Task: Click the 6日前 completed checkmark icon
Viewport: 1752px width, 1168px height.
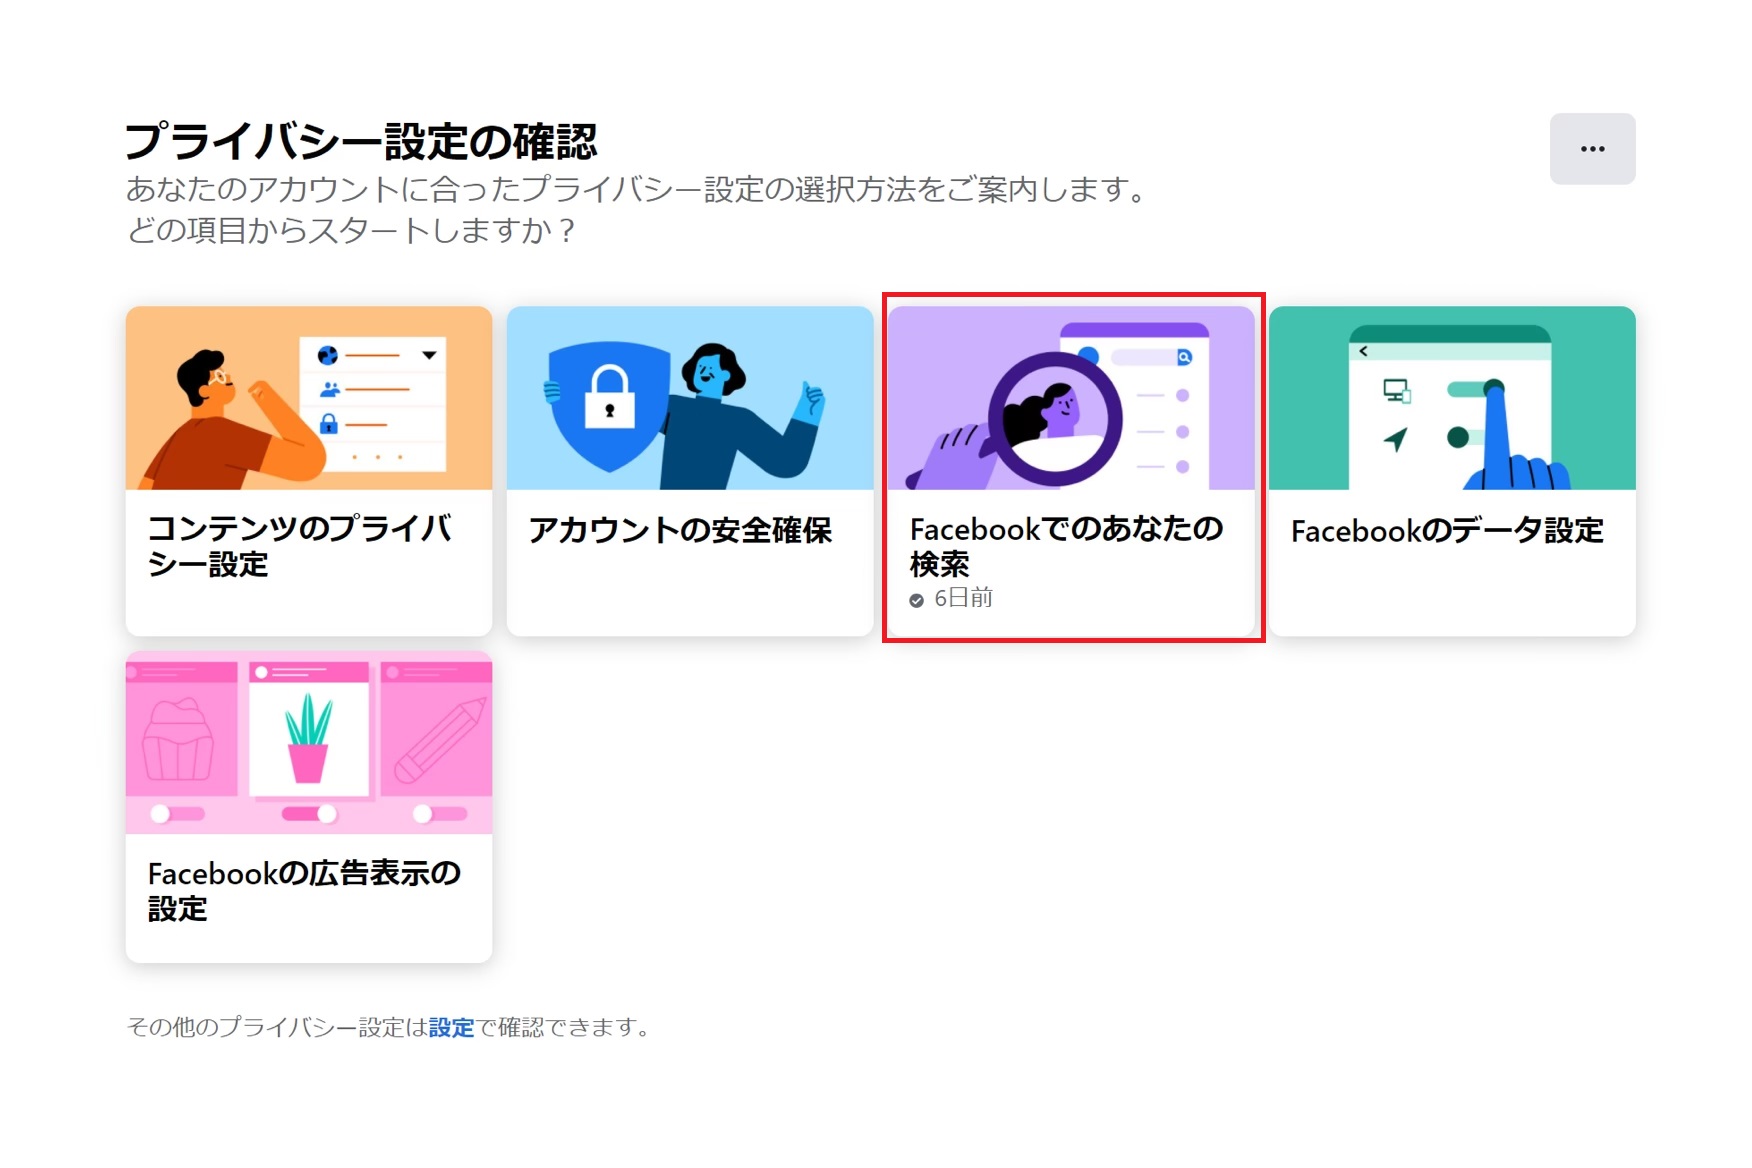Action: point(916,600)
